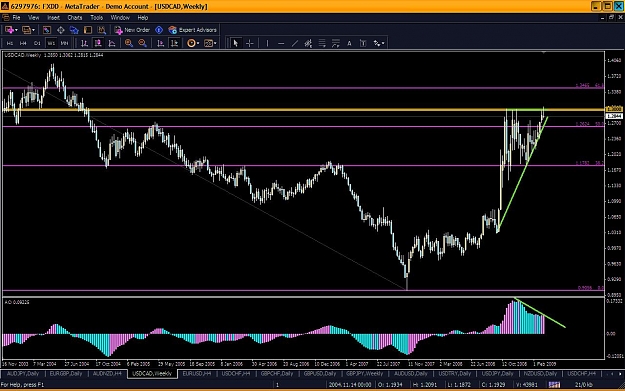Select the horizontal line tool

(281, 43)
